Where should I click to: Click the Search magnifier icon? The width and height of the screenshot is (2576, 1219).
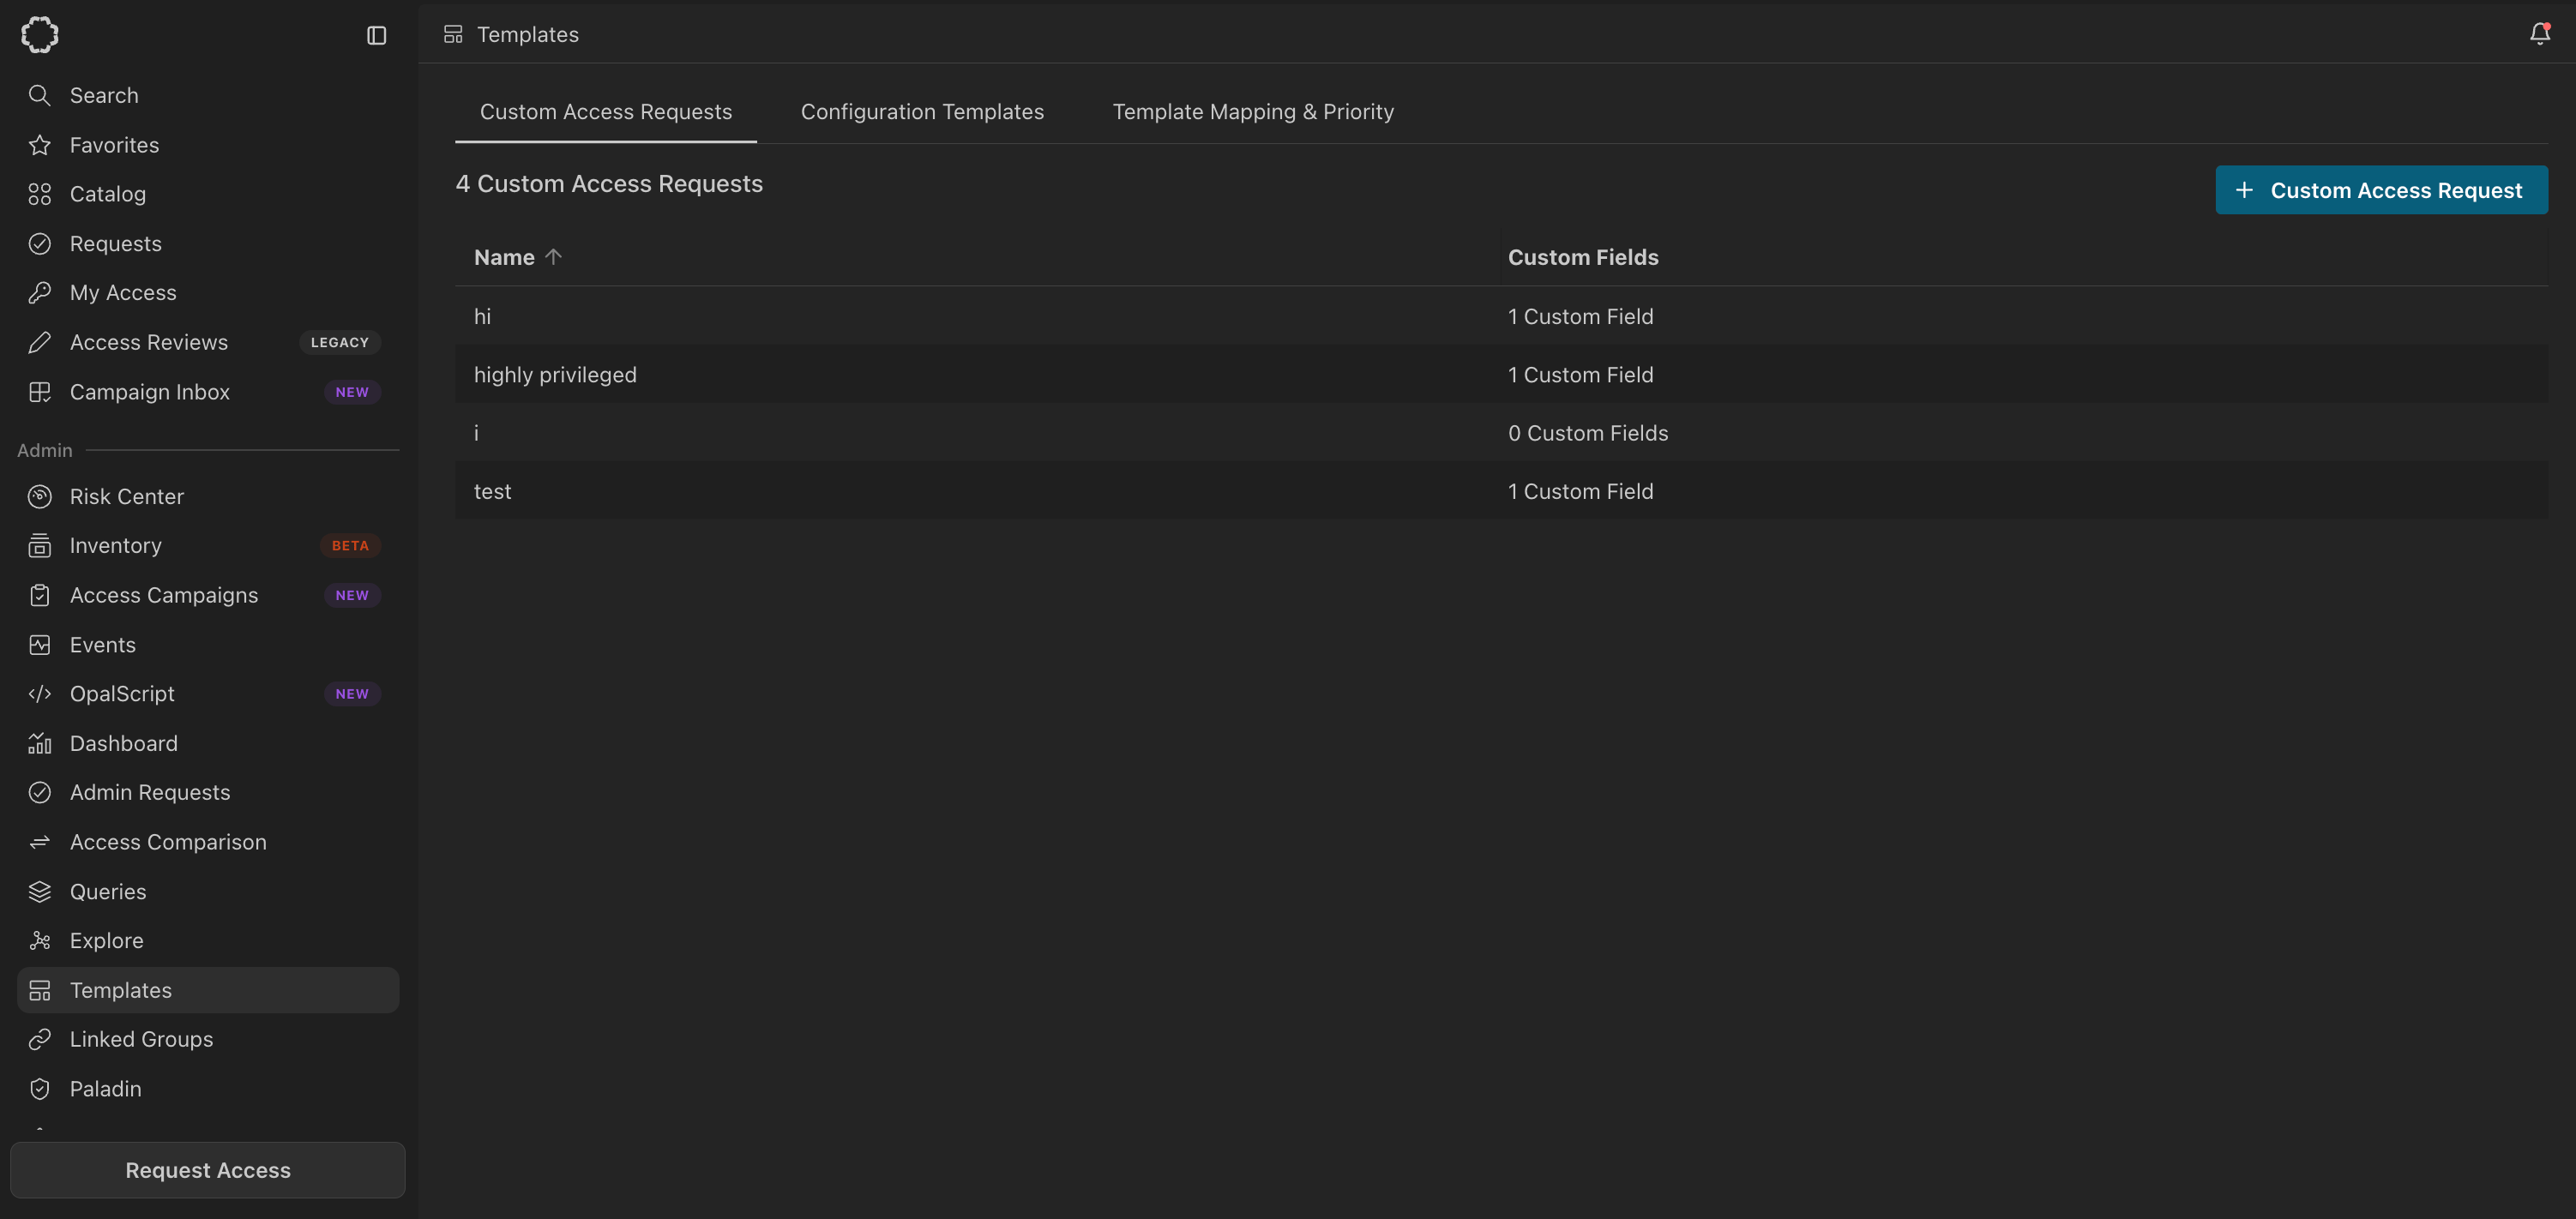coord(40,95)
